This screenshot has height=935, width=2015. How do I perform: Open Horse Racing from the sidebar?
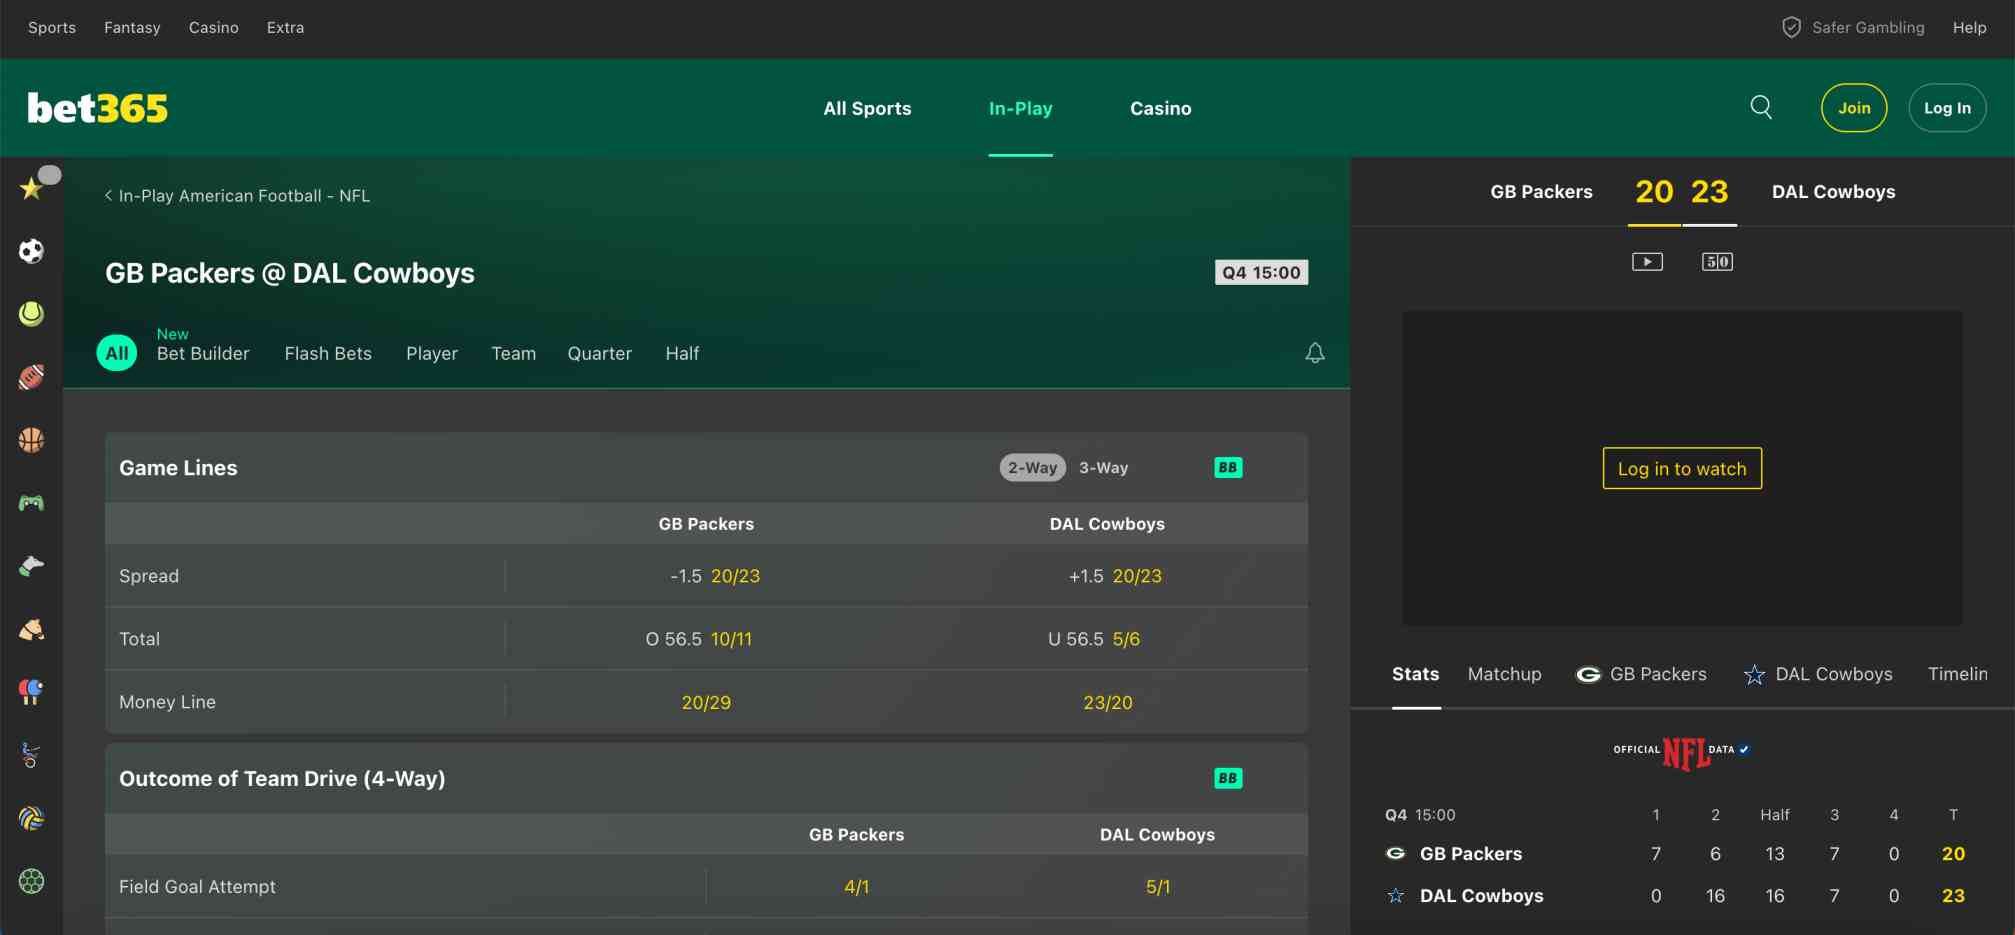(31, 627)
